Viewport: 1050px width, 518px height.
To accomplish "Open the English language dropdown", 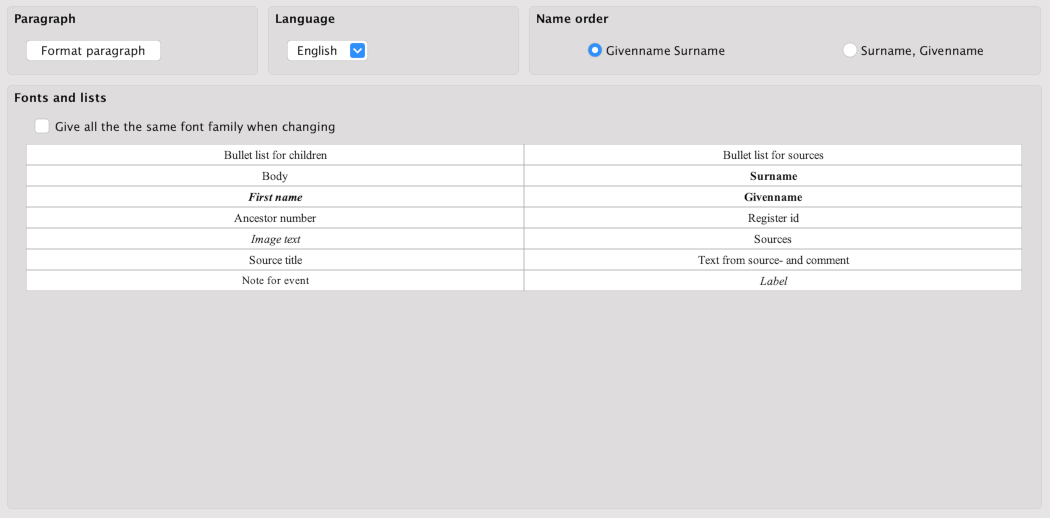I will coord(326,51).
